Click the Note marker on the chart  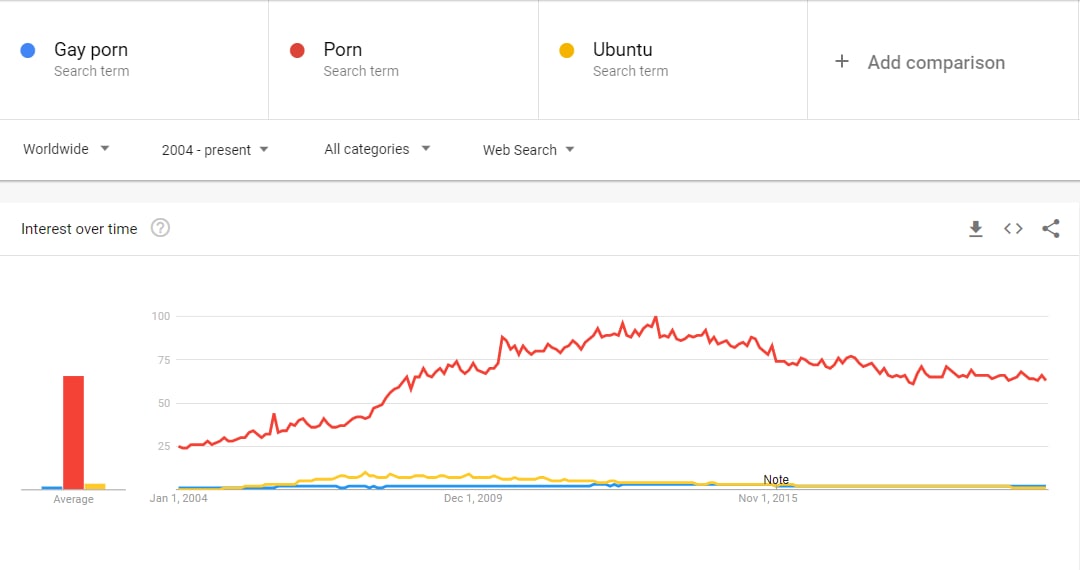[x=776, y=480]
